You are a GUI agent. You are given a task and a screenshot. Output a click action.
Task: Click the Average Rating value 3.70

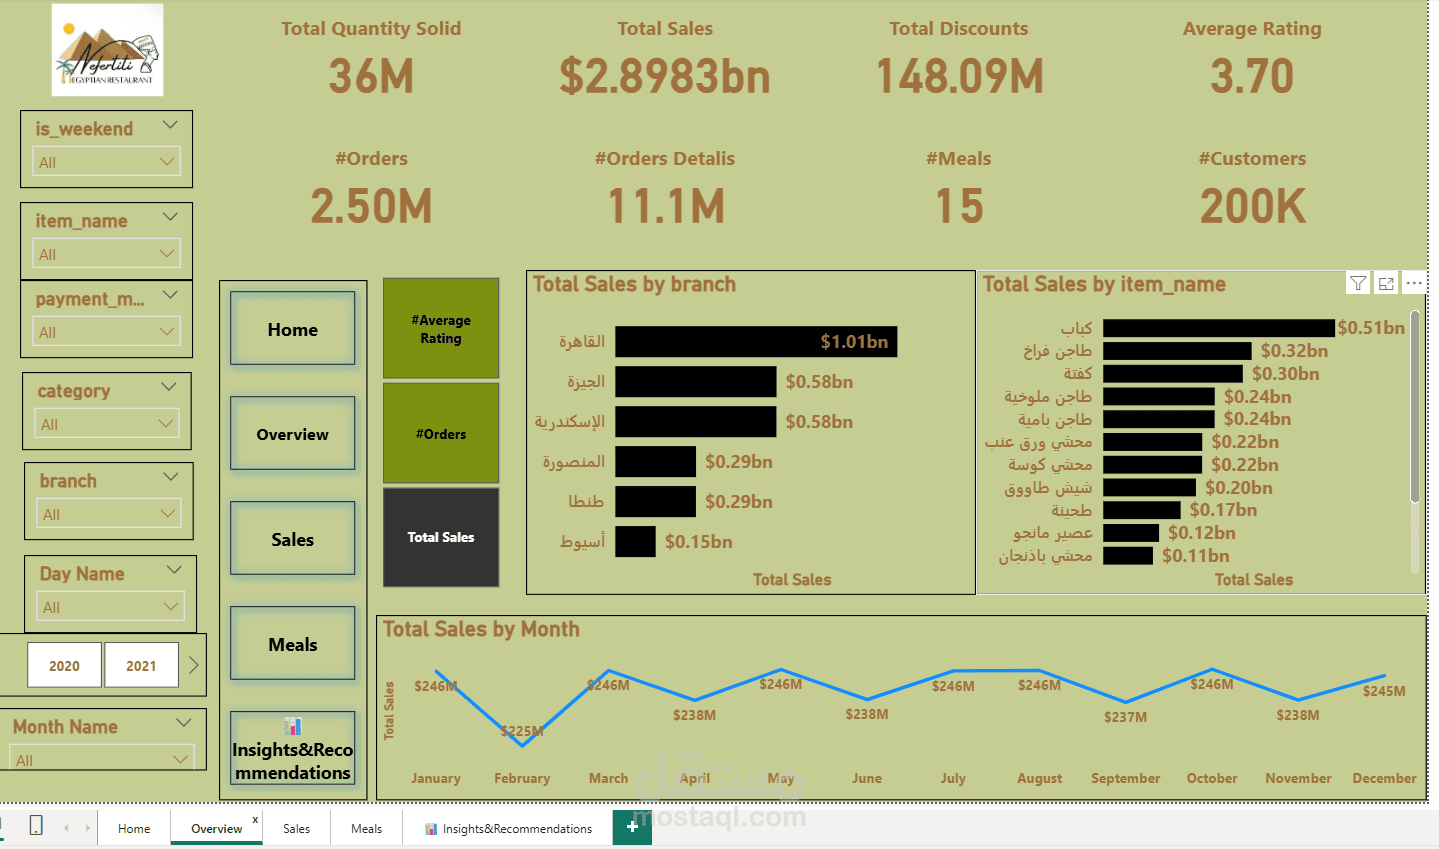1252,76
